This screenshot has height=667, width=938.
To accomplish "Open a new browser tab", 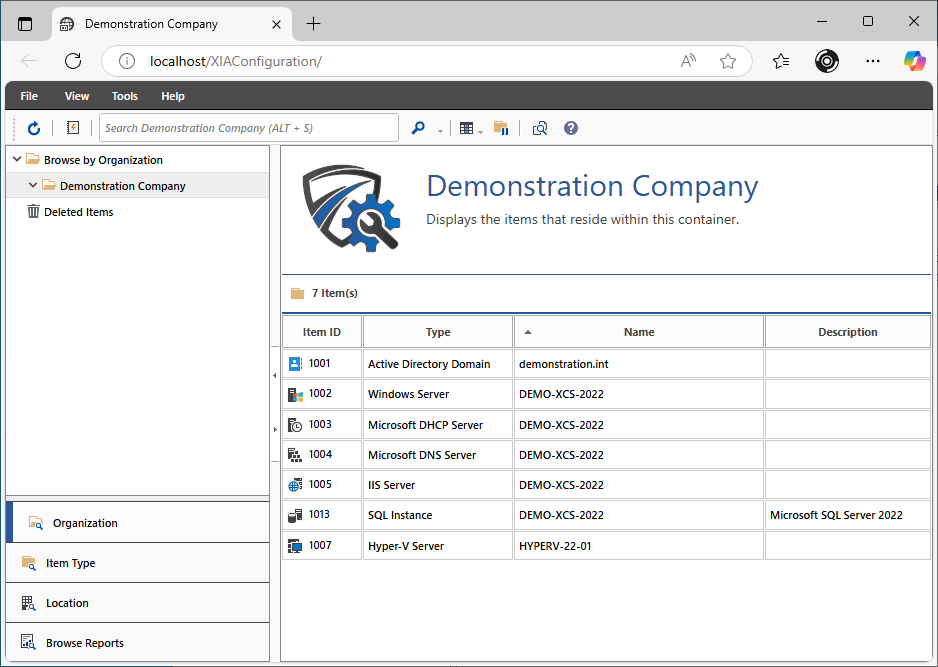I will pyautogui.click(x=313, y=23).
